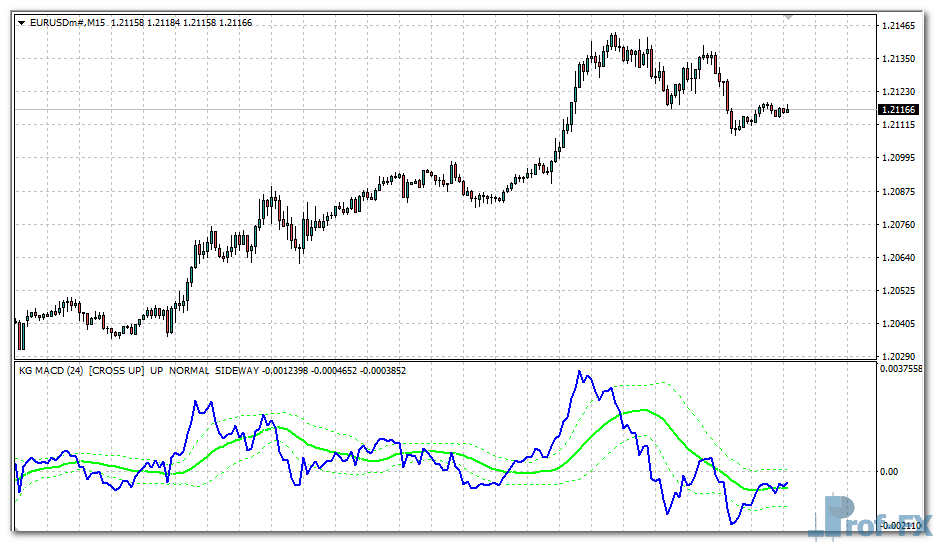
Task: Click the blue MACD line lowest trough
Action: click(x=732, y=522)
